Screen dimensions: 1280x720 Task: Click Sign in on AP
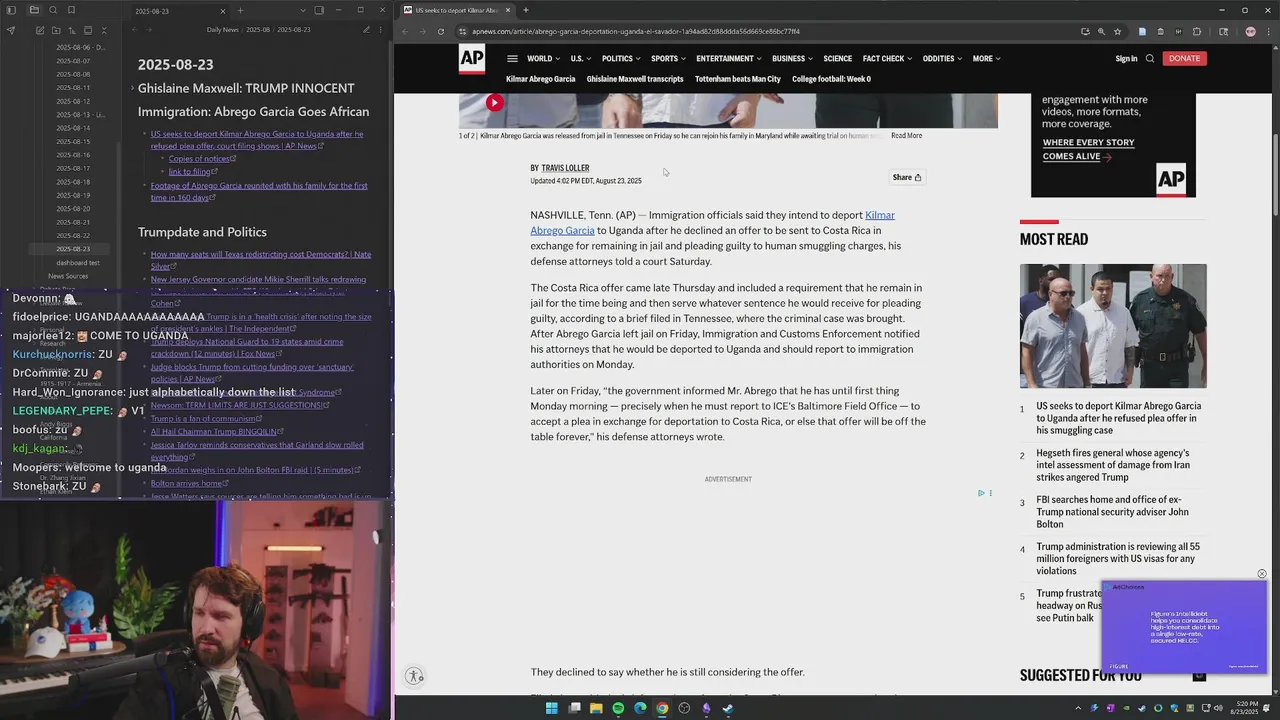click(1126, 59)
